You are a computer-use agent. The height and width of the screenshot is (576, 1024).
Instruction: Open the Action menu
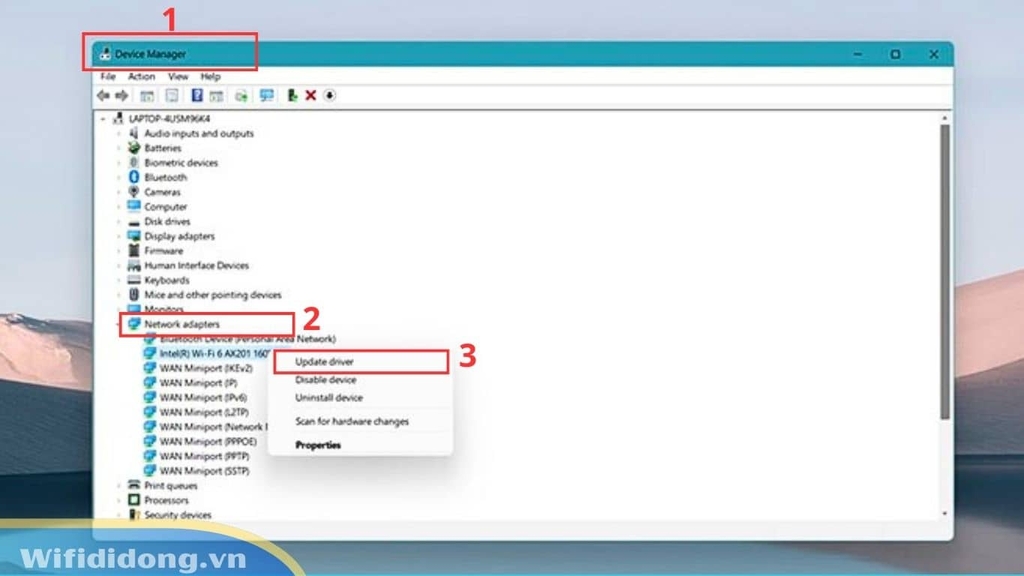pos(141,76)
